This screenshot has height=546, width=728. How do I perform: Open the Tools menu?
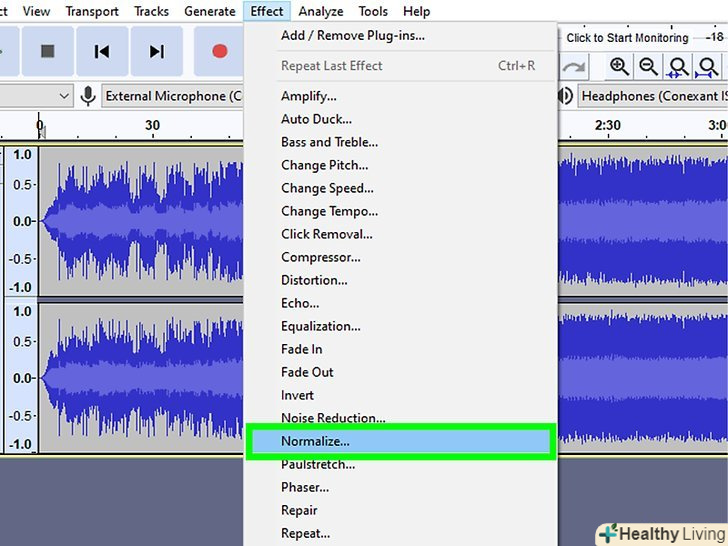(373, 11)
